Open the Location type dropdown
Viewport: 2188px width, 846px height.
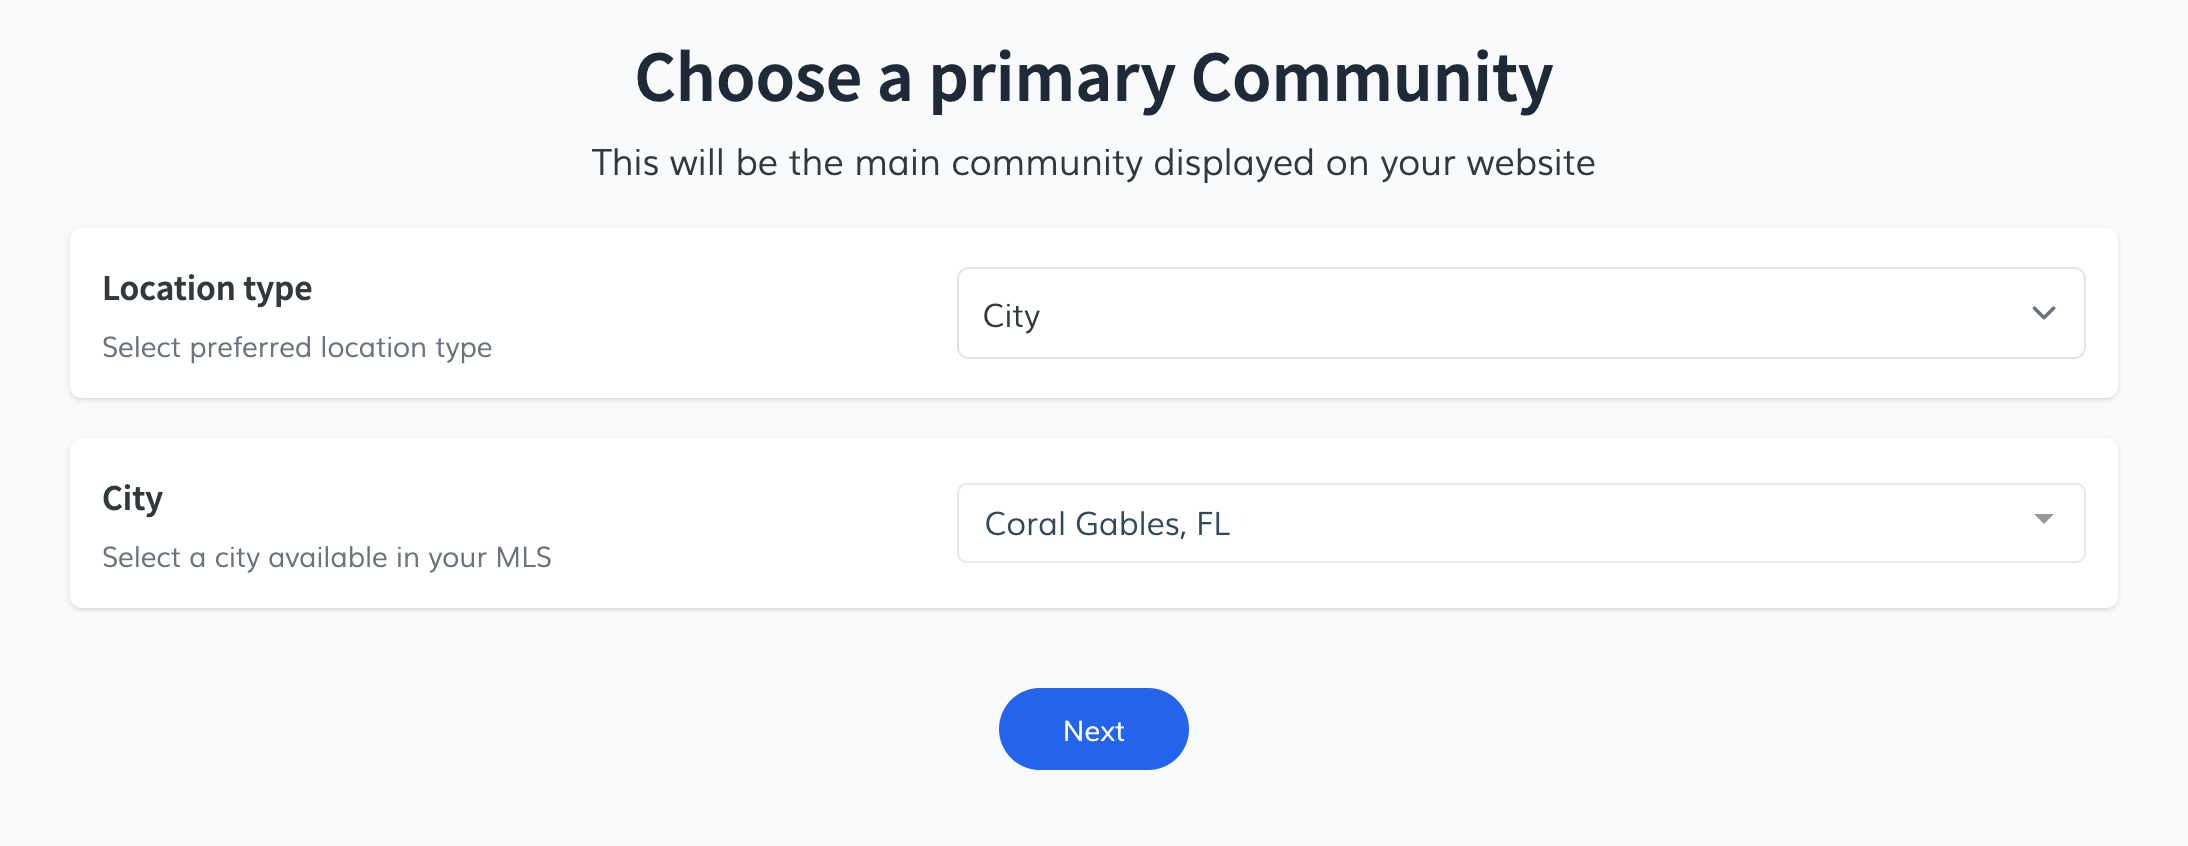pyautogui.click(x=1520, y=313)
